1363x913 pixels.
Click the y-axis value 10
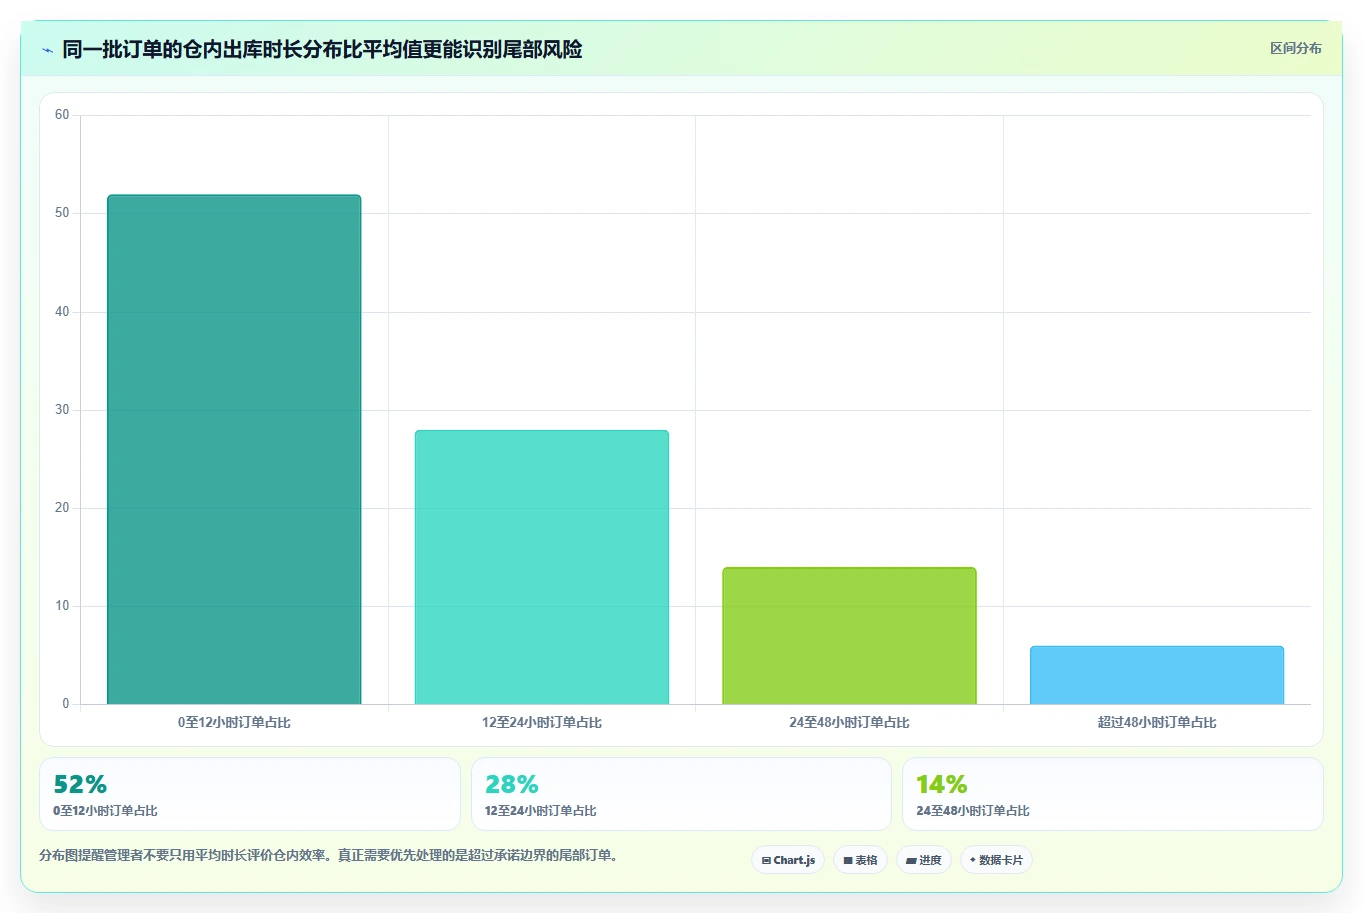tap(62, 606)
